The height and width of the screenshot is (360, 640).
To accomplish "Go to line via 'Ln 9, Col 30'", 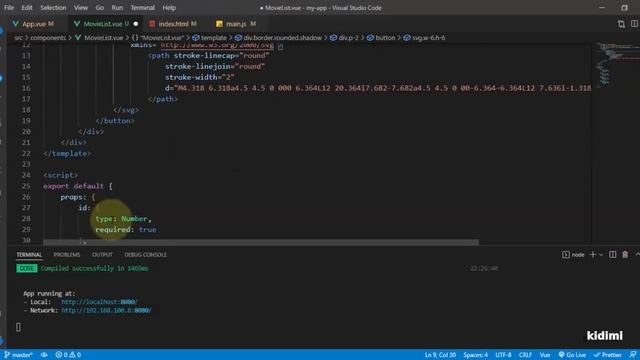I will click(440, 355).
